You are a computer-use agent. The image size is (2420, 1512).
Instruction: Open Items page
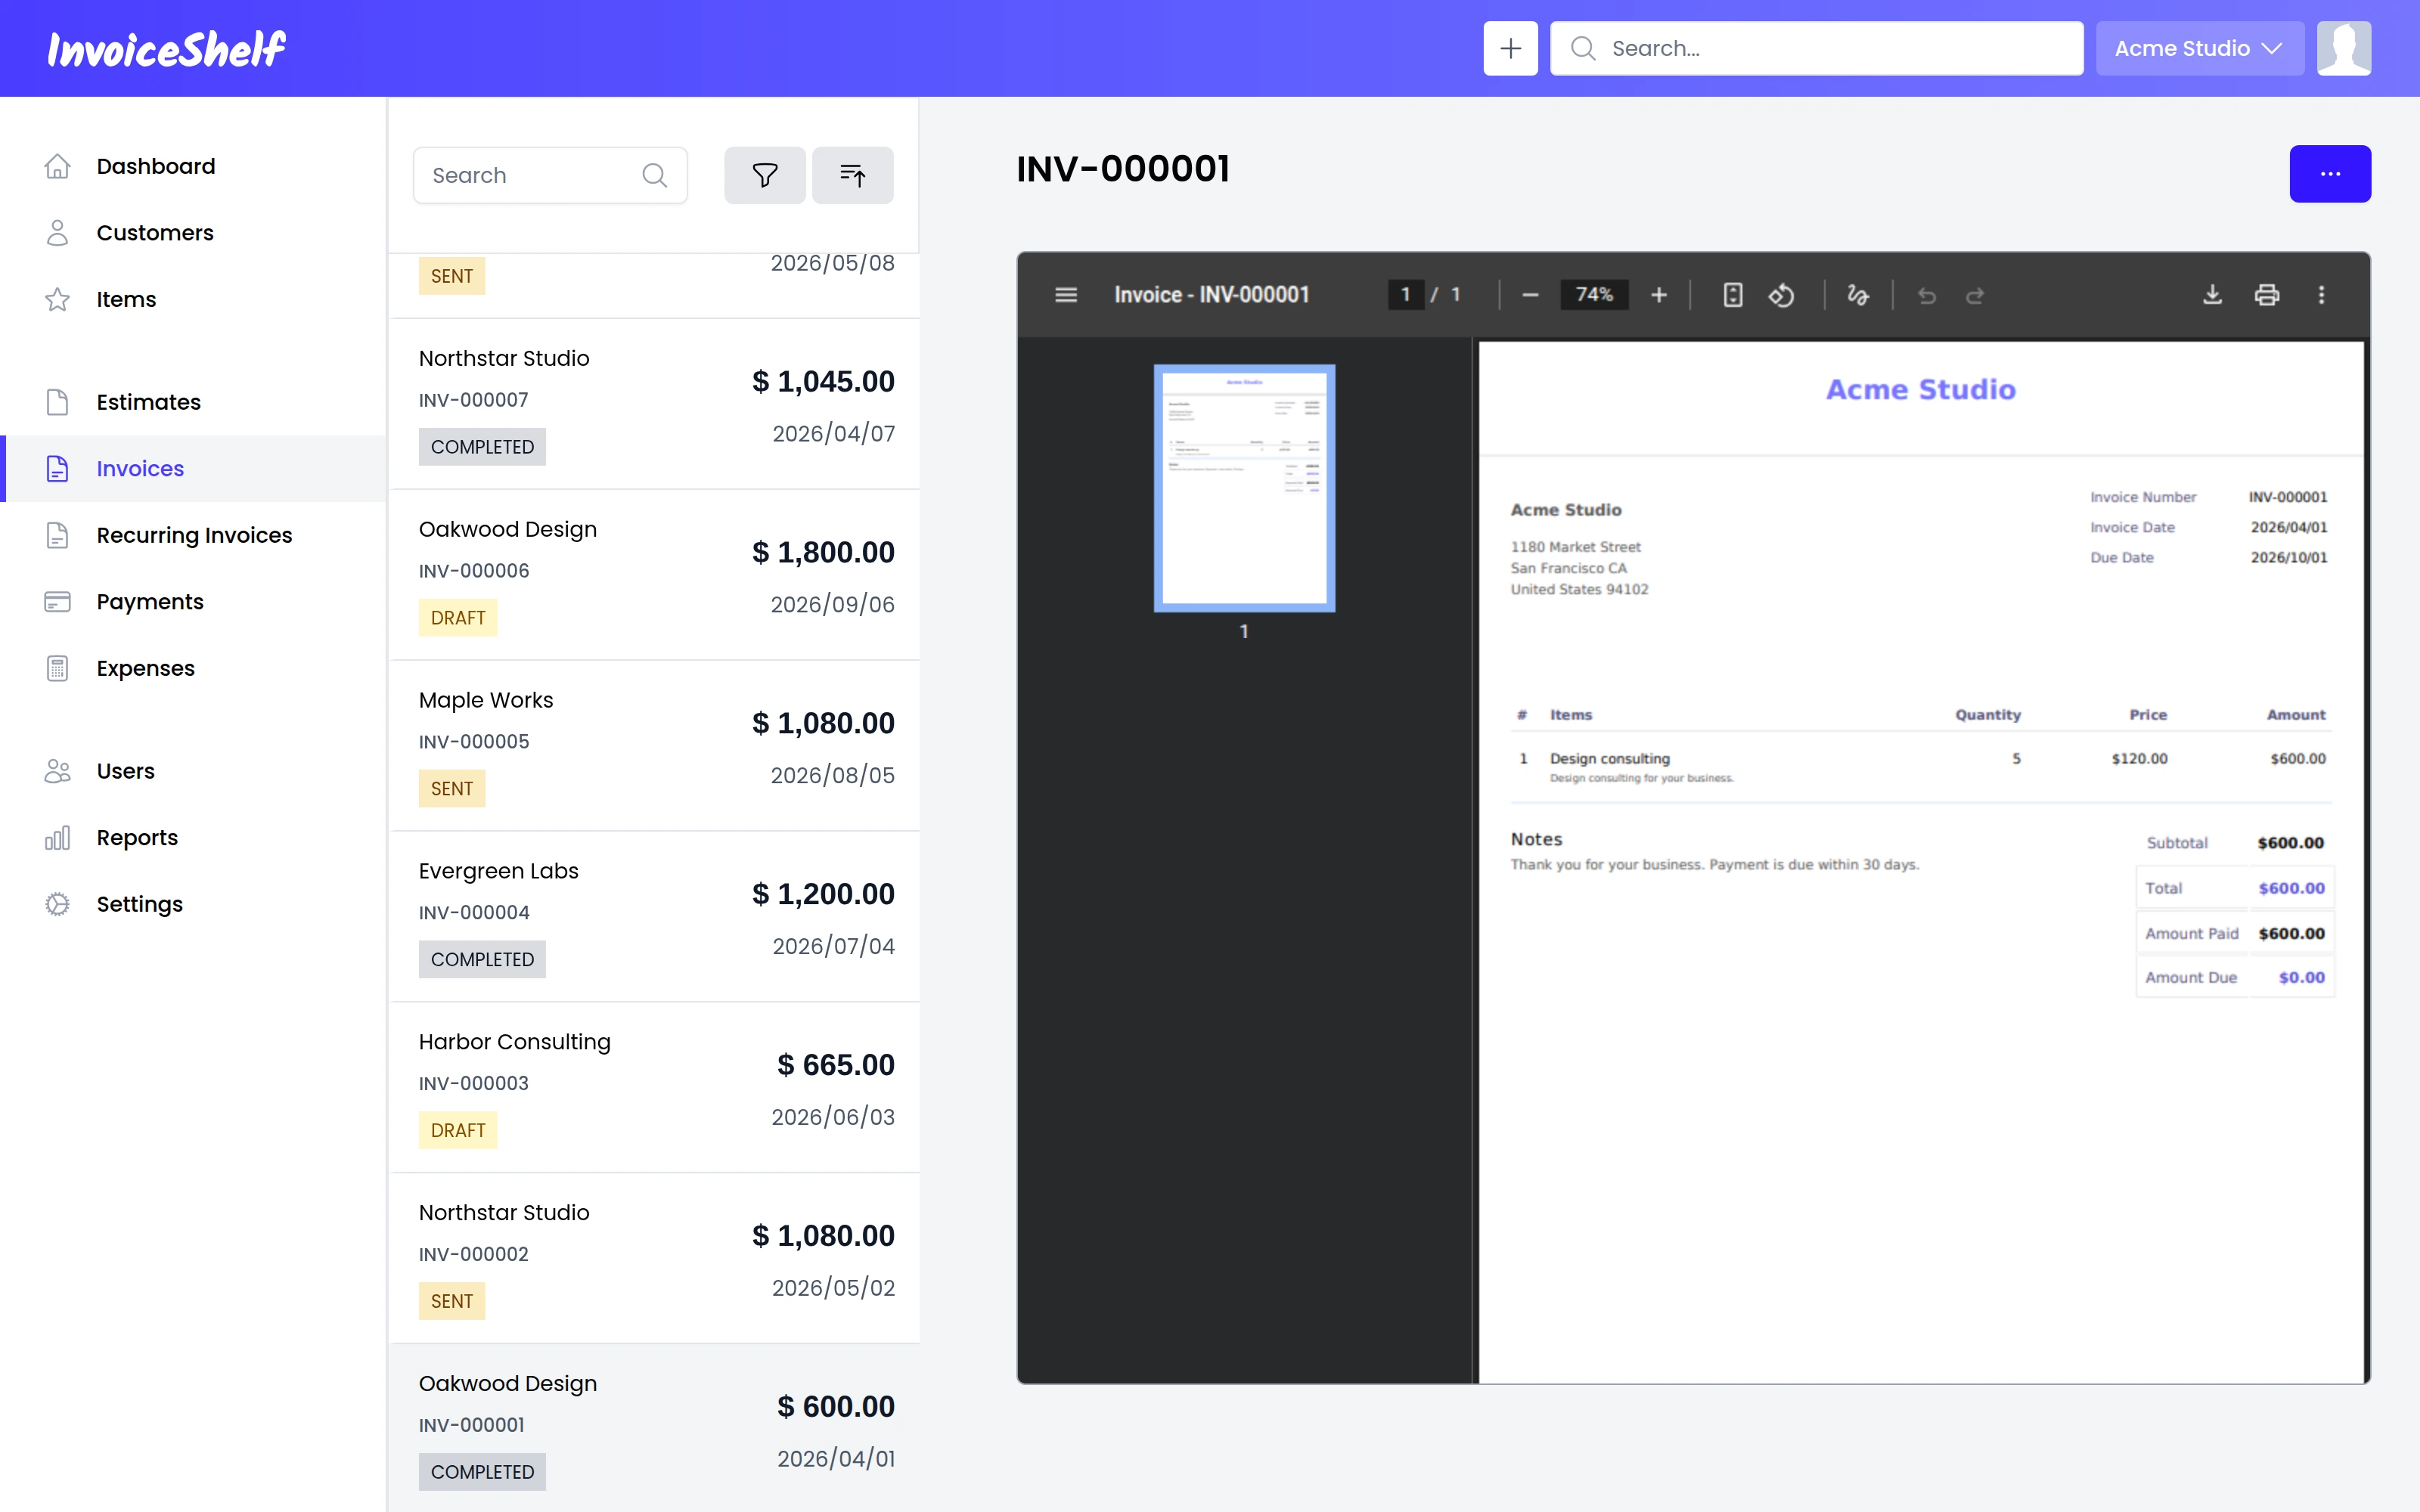(194, 299)
